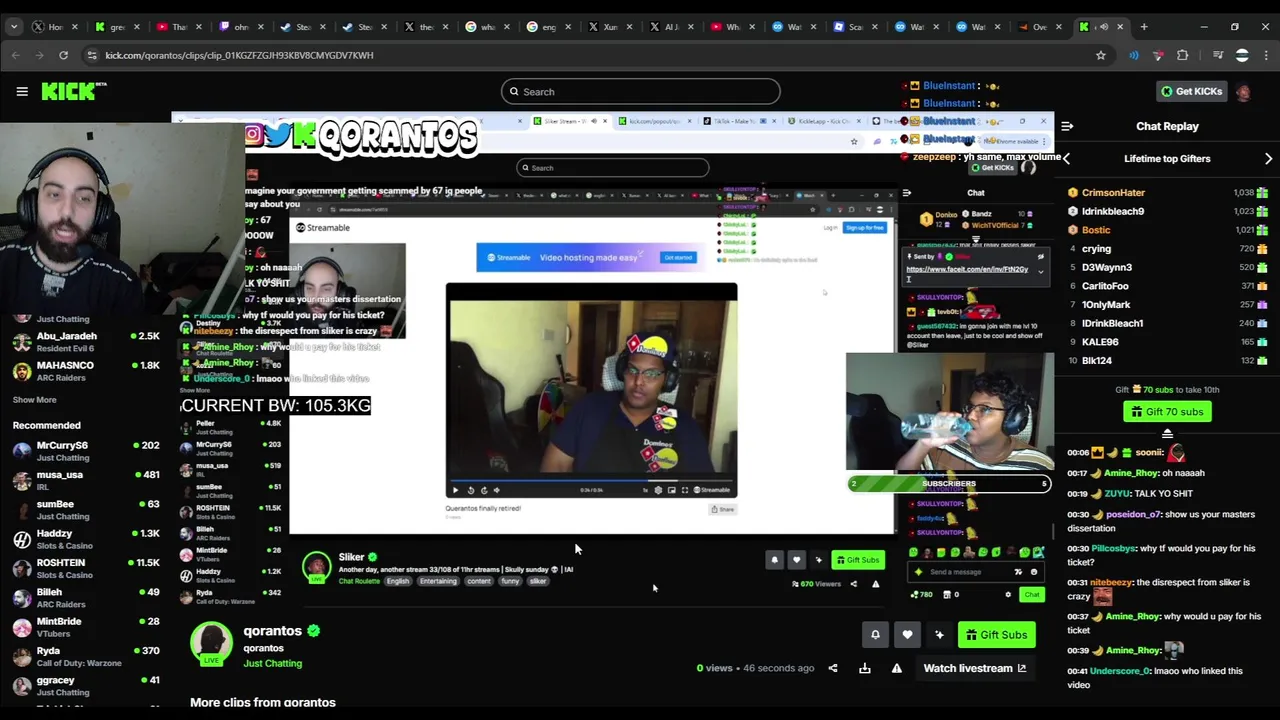Click nitebeezy username in chat replay
Image resolution: width=1280 pixels, height=720 pixels.
(x=1112, y=582)
